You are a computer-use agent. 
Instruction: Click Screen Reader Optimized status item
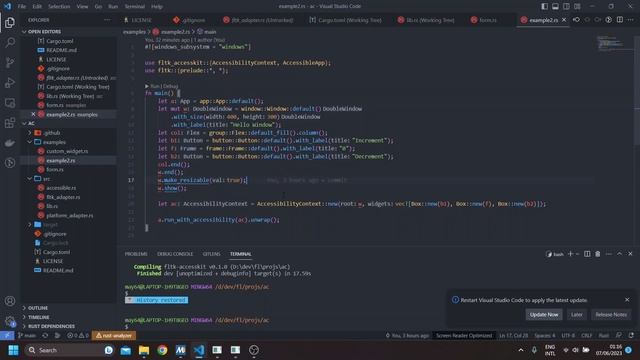[x=464, y=336]
